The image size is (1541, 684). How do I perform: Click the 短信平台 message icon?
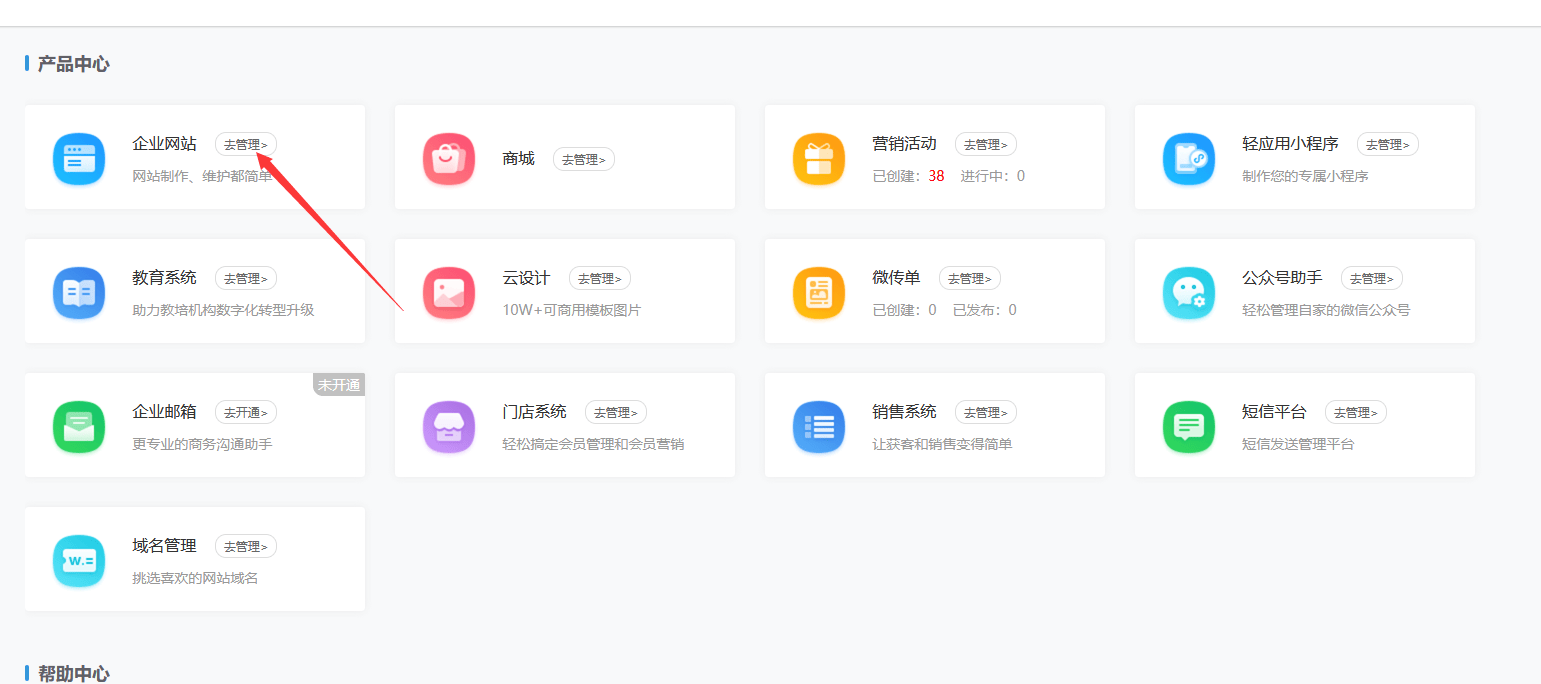click(1189, 426)
